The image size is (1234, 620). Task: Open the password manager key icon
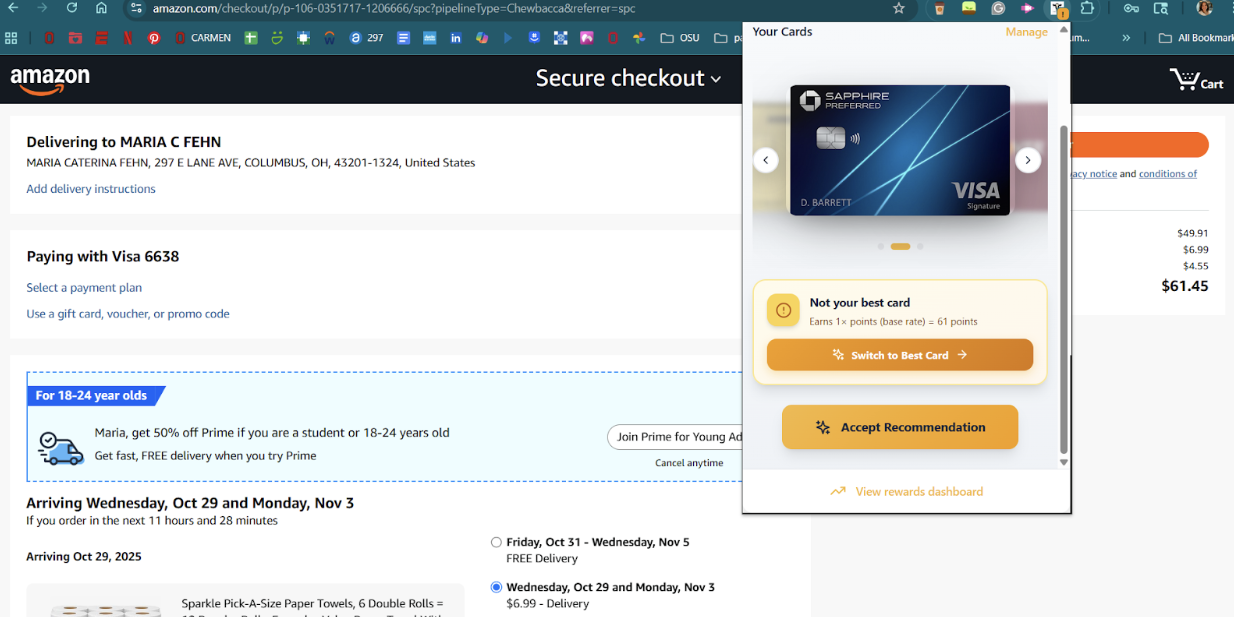(1131, 8)
